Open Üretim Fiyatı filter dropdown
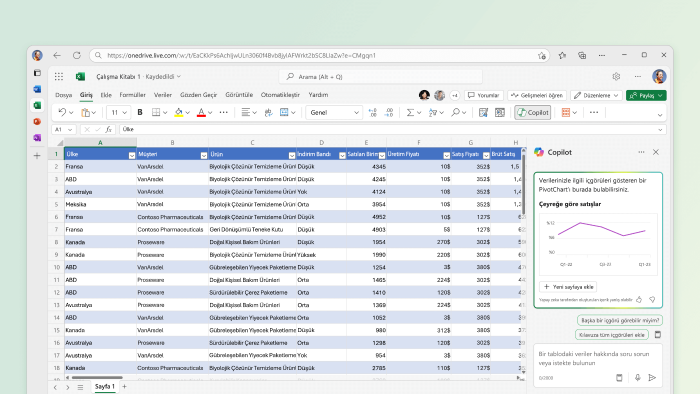700x394 pixels. pyautogui.click(x=446, y=155)
